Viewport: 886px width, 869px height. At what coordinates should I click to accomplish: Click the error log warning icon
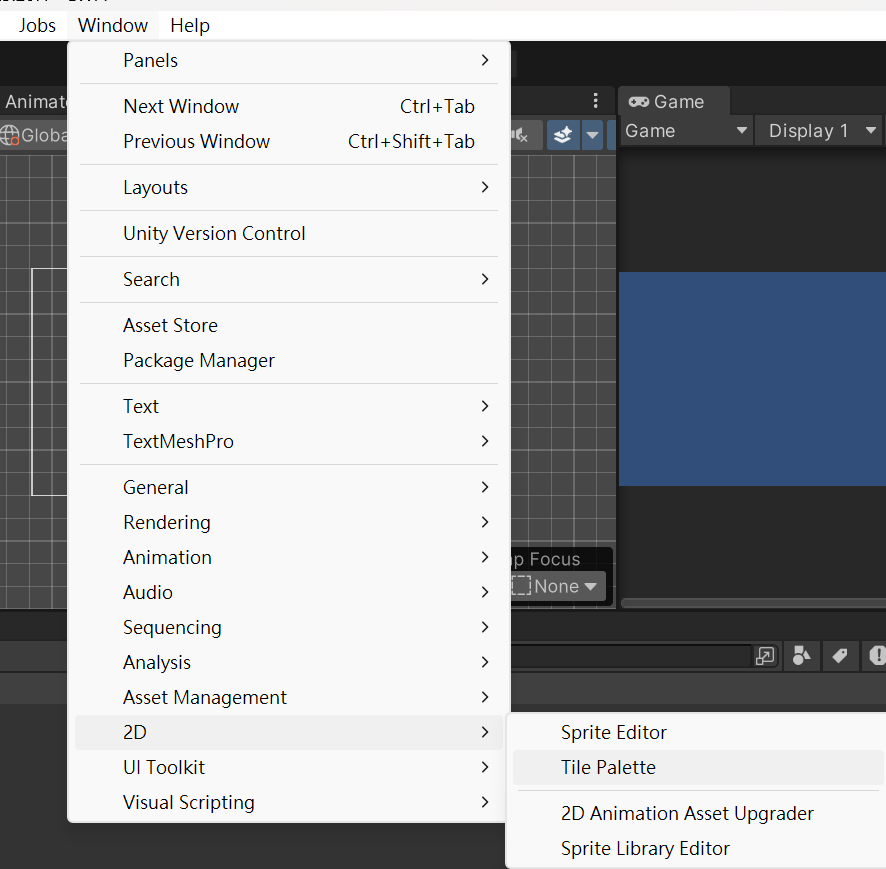pos(876,656)
